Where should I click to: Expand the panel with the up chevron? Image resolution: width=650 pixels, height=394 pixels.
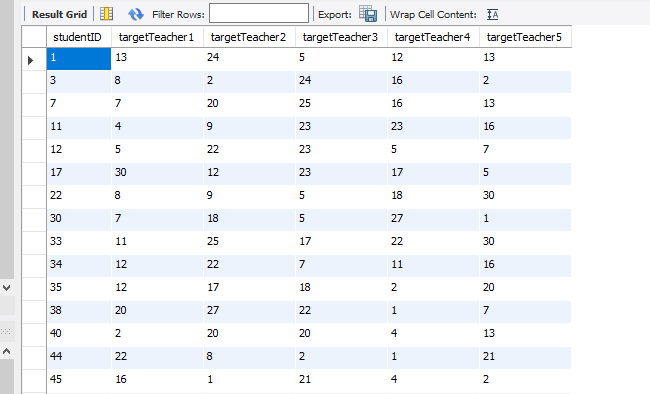click(7, 351)
